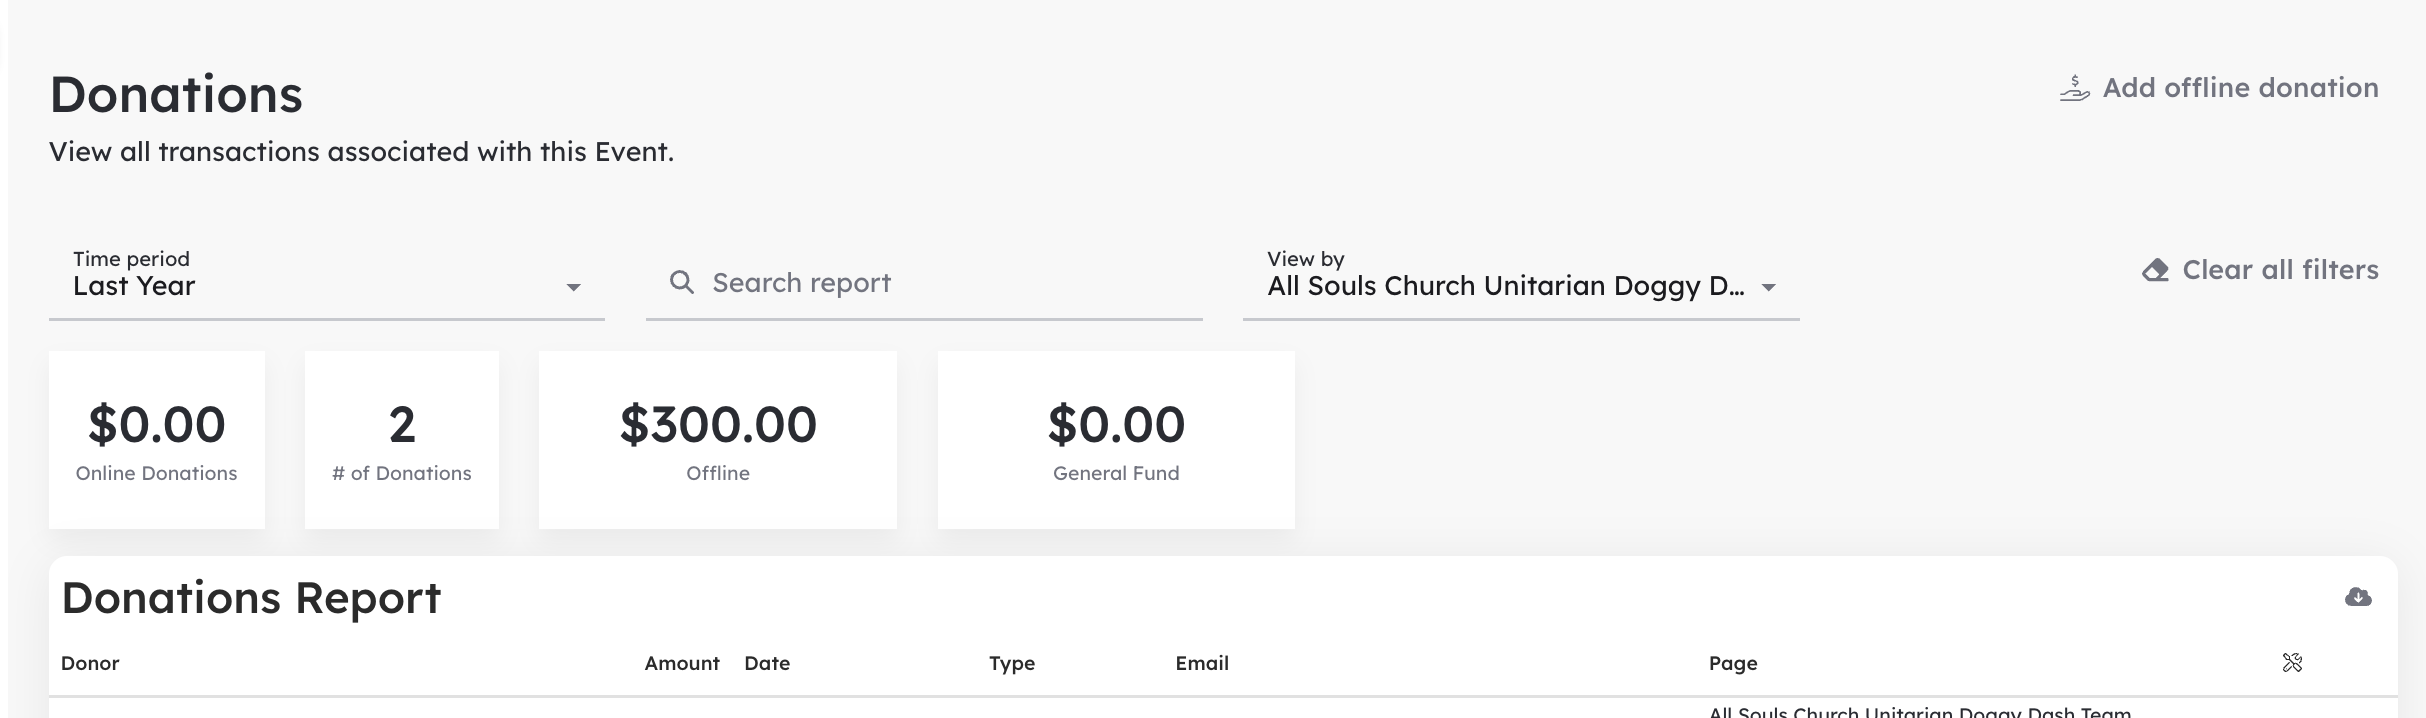Sort by the Amount column header

click(x=682, y=663)
